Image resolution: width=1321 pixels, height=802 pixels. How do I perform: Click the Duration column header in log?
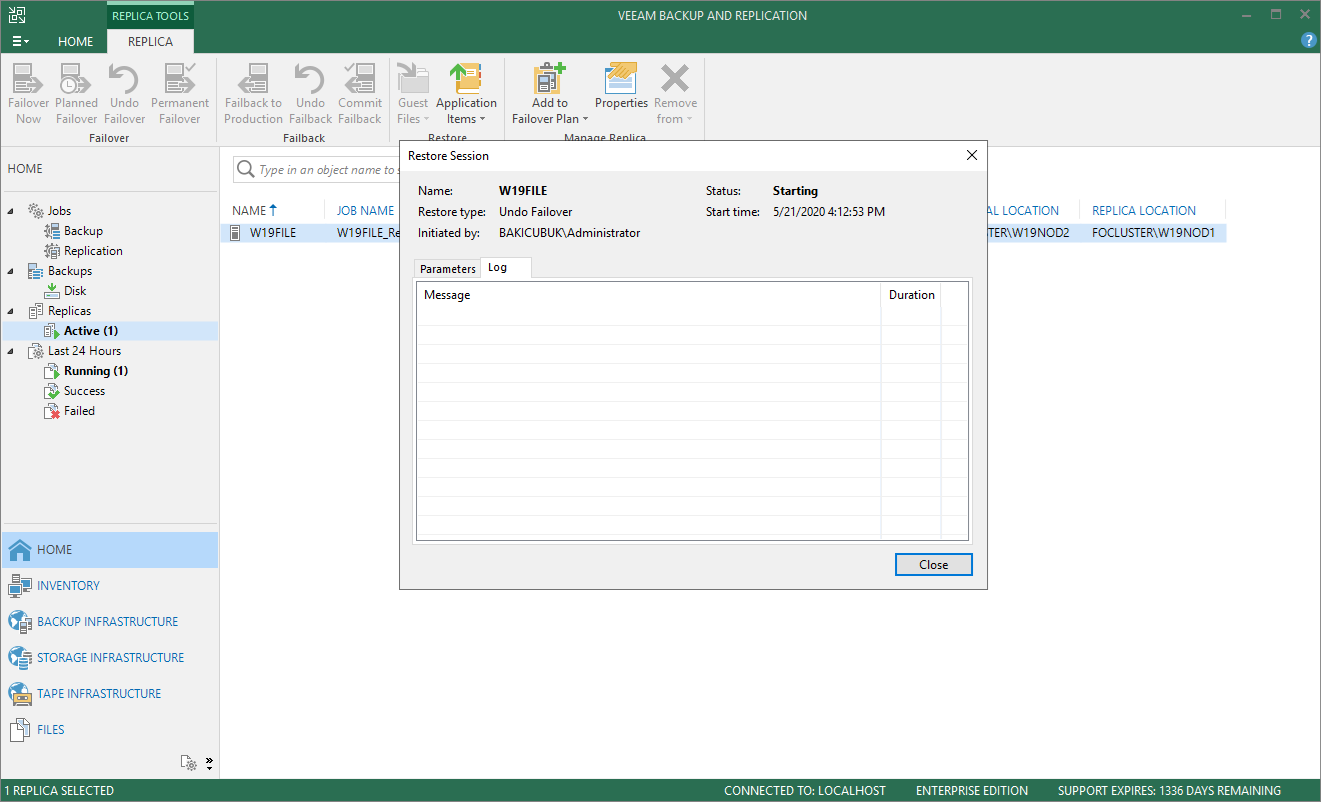coord(911,295)
